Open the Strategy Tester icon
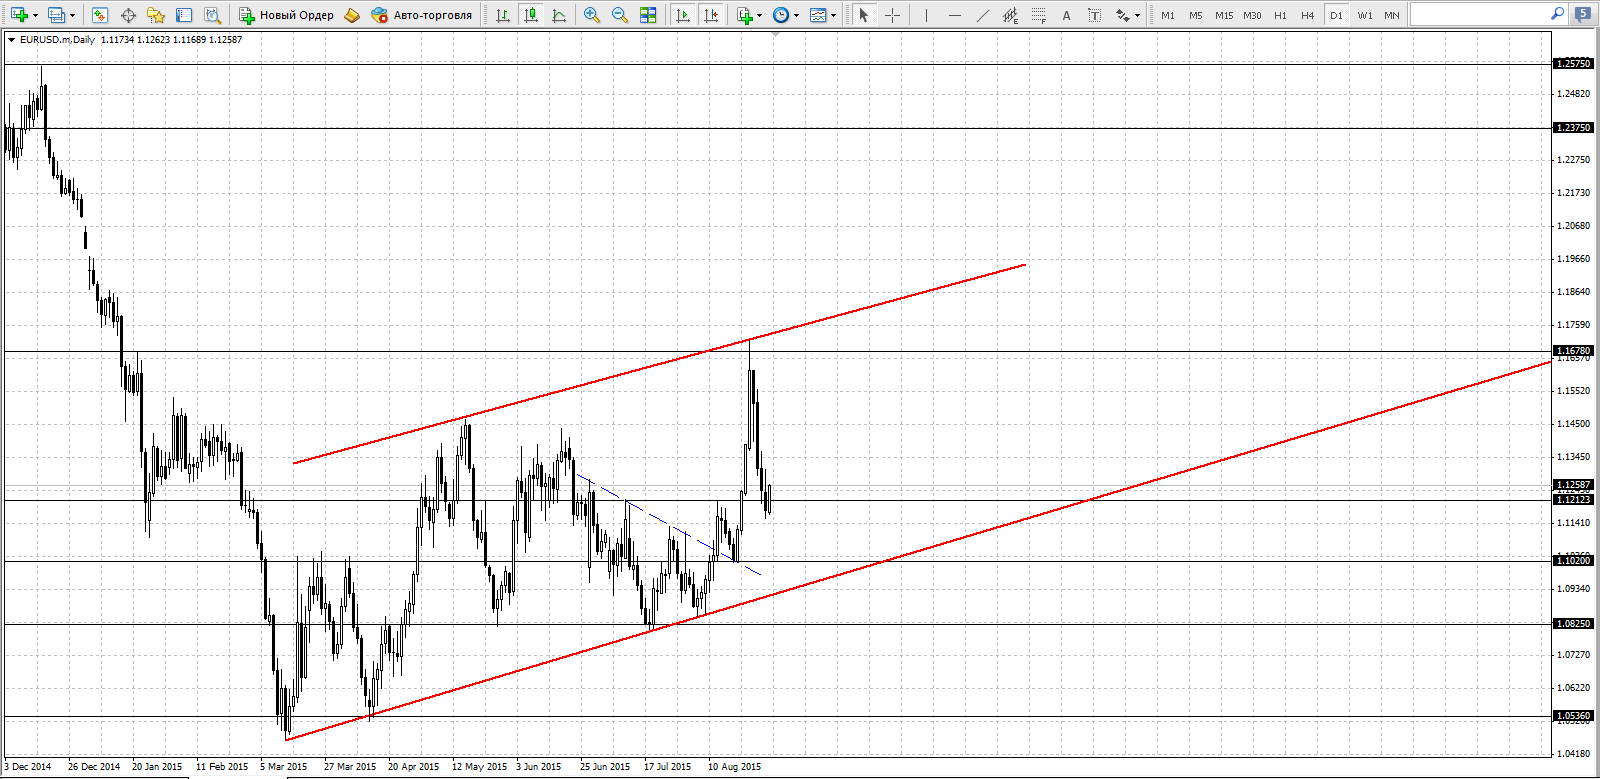The height and width of the screenshot is (779, 1600). [x=212, y=15]
